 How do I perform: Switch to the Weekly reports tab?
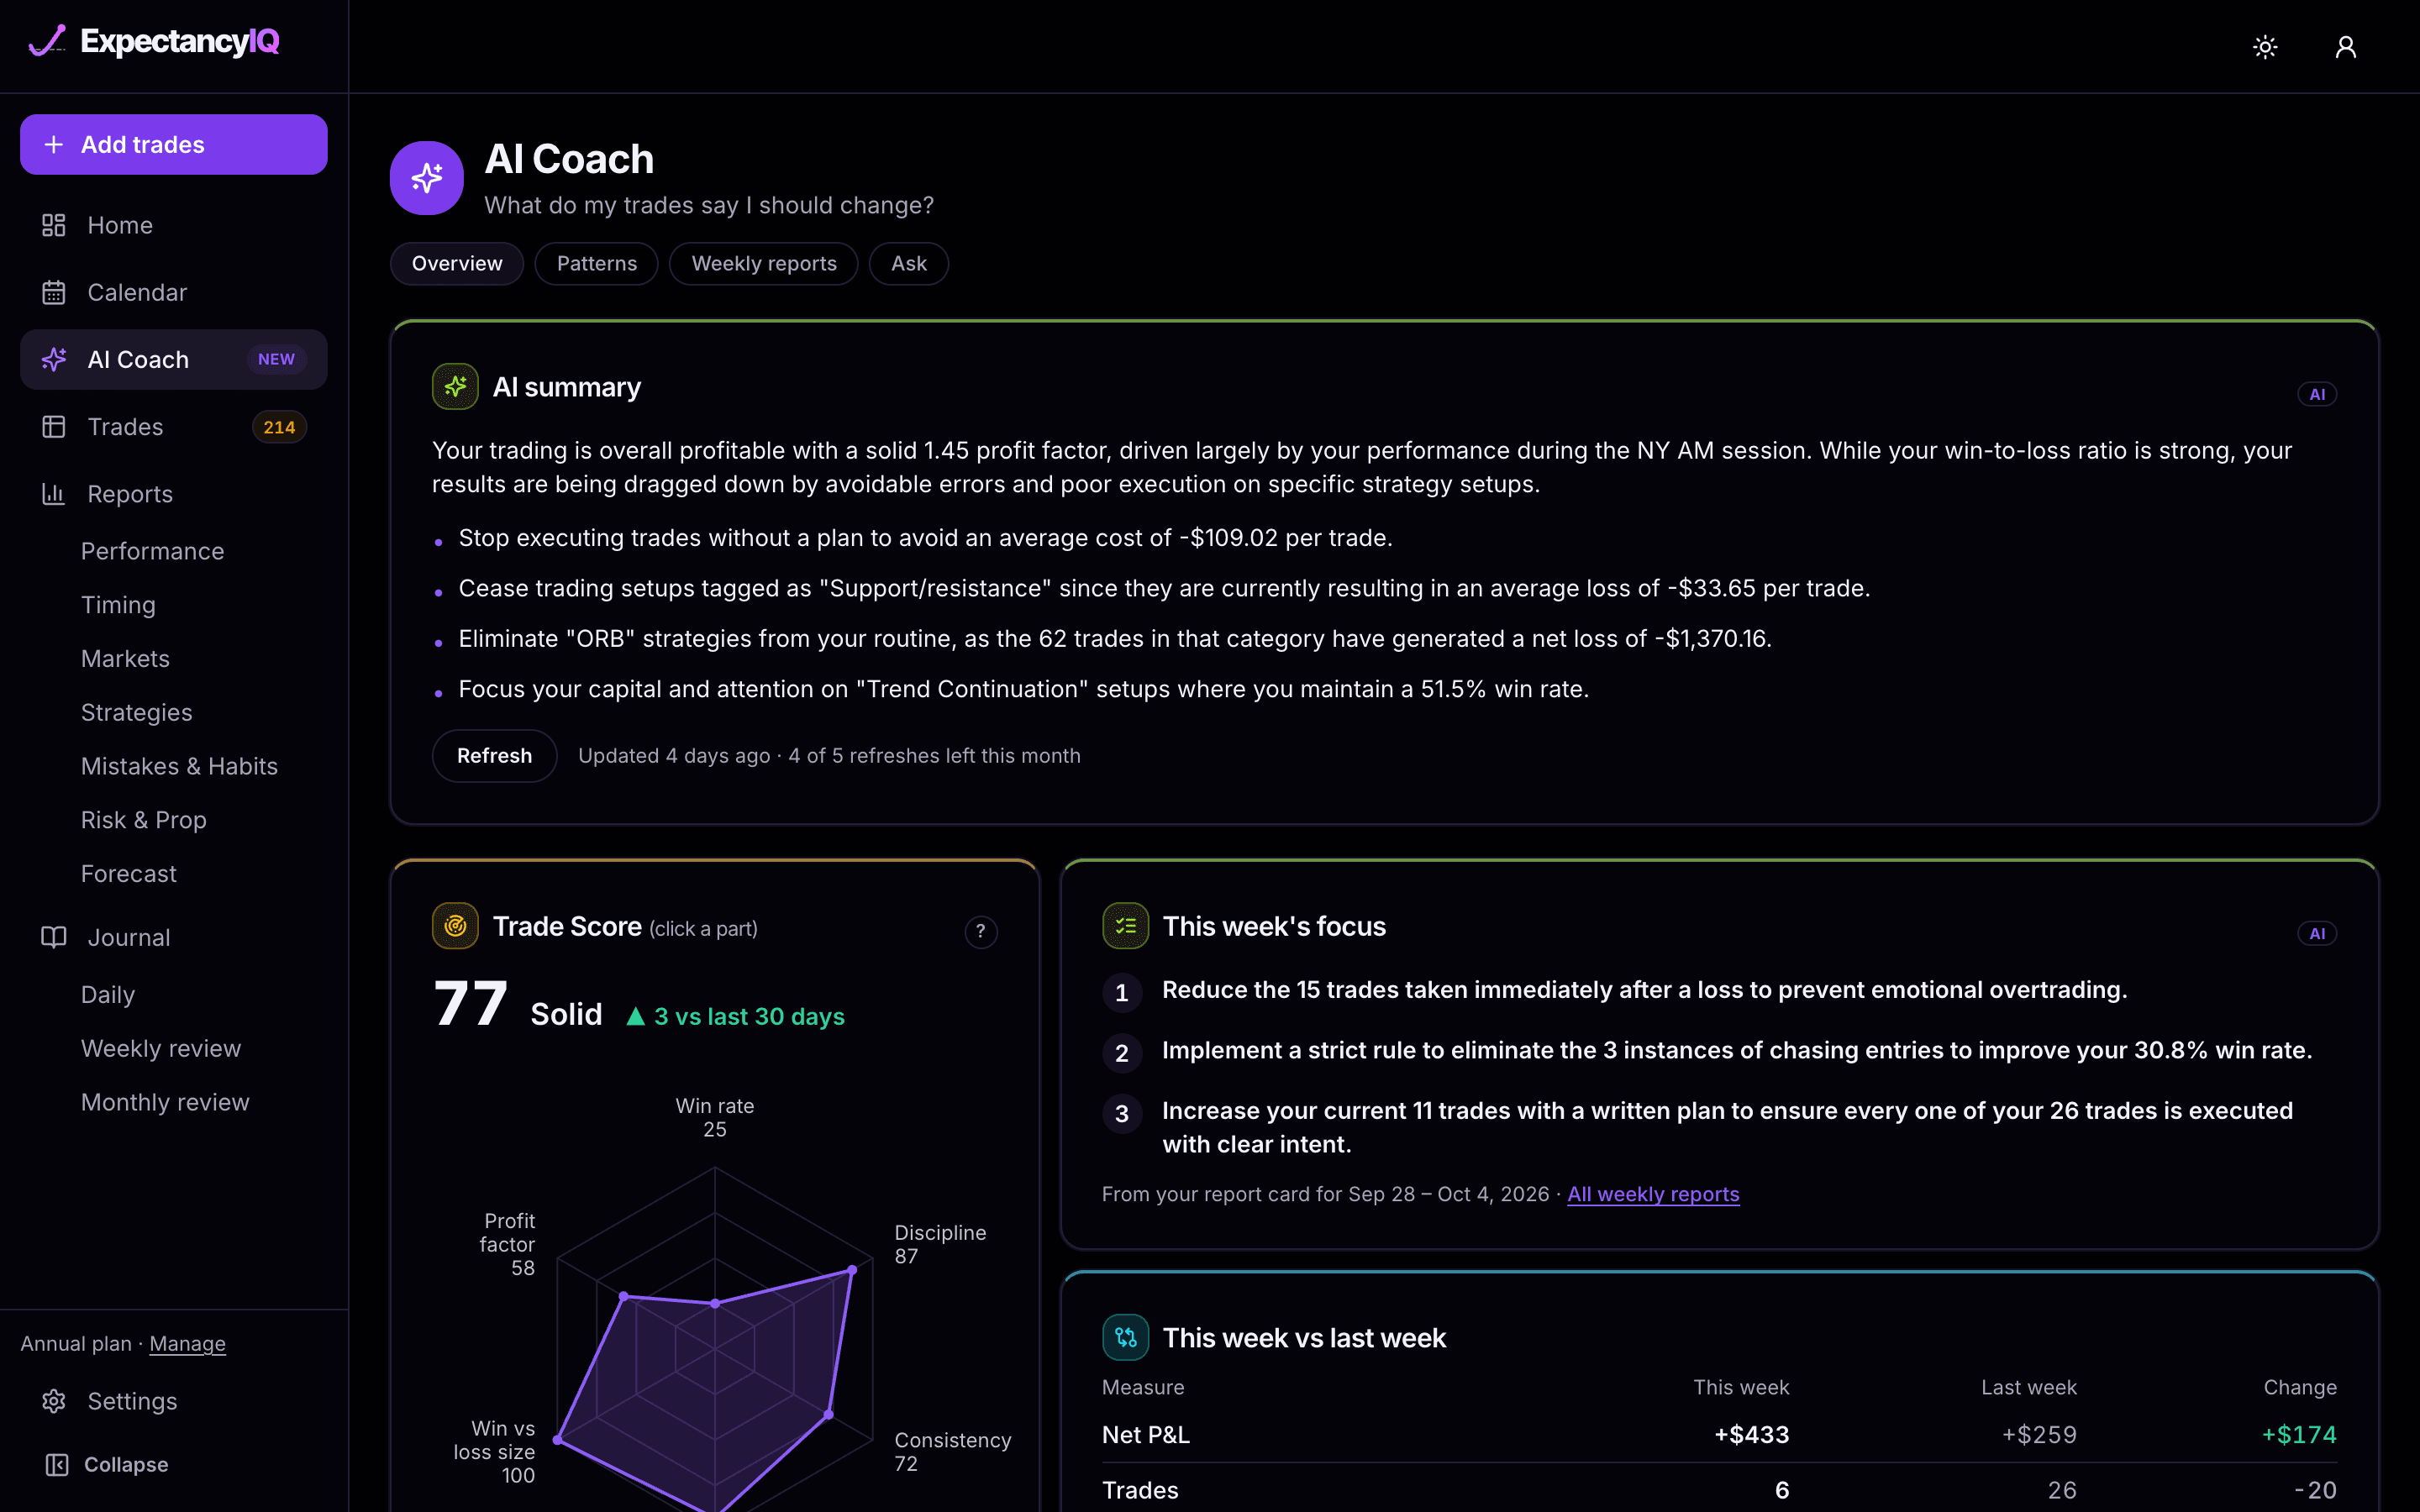(764, 264)
